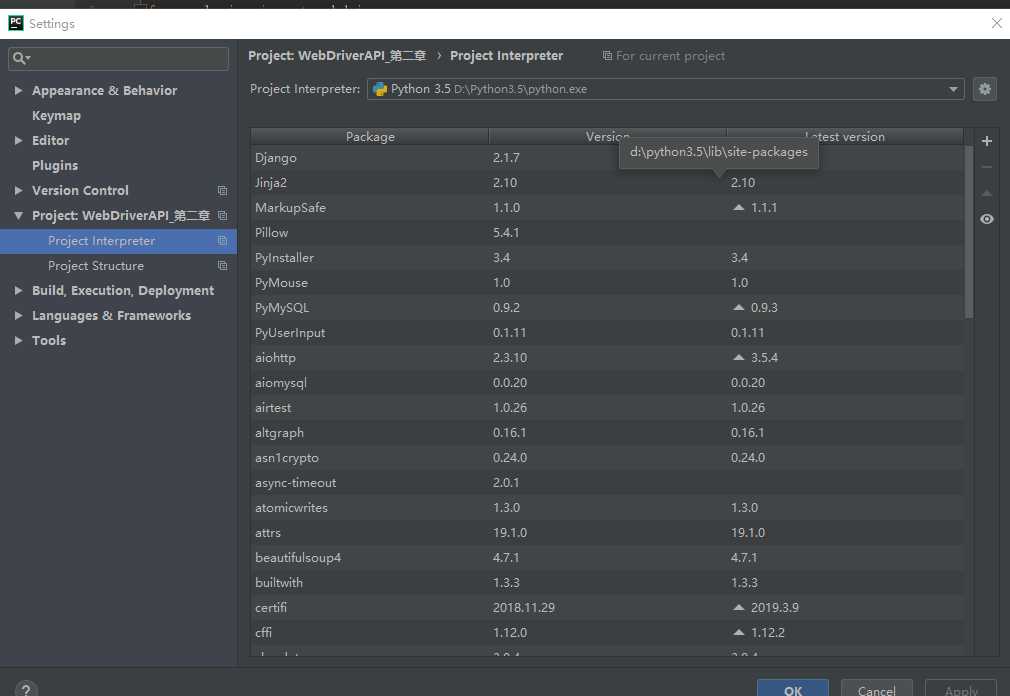
Task: Select the attrs package row
Action: click(607, 532)
